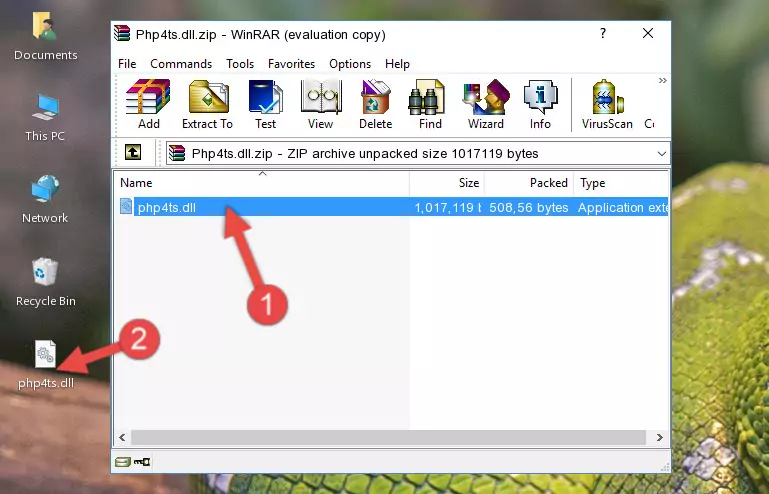
Task: Sort by the Size column header
Action: [447, 182]
